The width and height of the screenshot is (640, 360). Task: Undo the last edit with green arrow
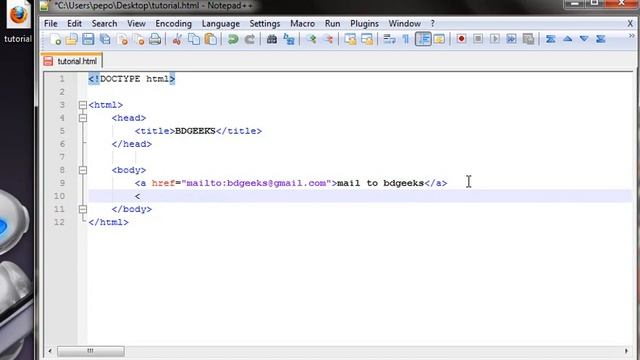point(233,39)
